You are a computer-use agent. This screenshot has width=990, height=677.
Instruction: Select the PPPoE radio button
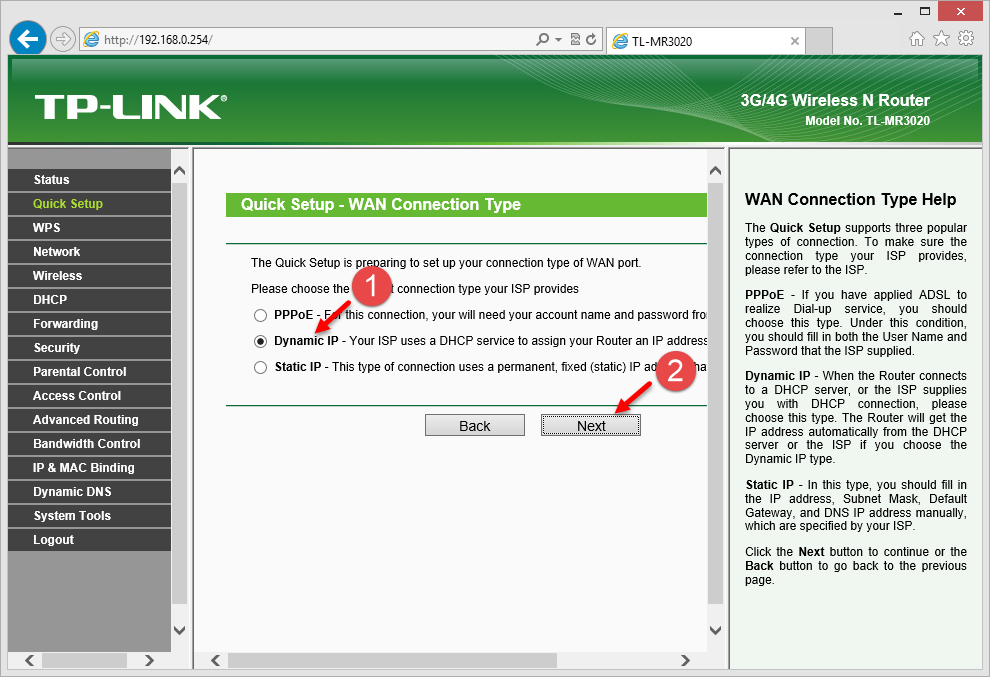point(260,315)
